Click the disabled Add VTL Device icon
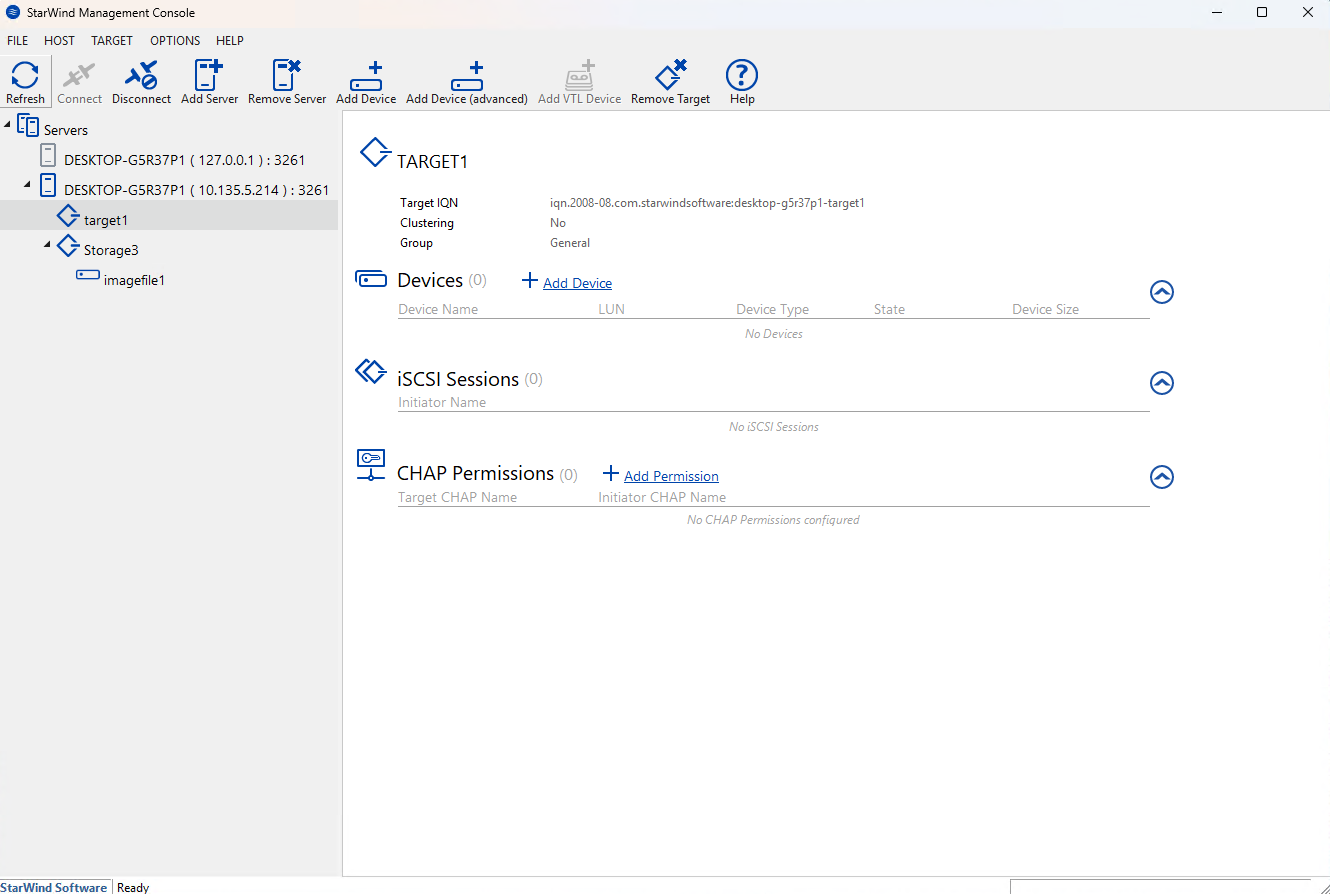The width and height of the screenshot is (1330, 894). (x=580, y=77)
